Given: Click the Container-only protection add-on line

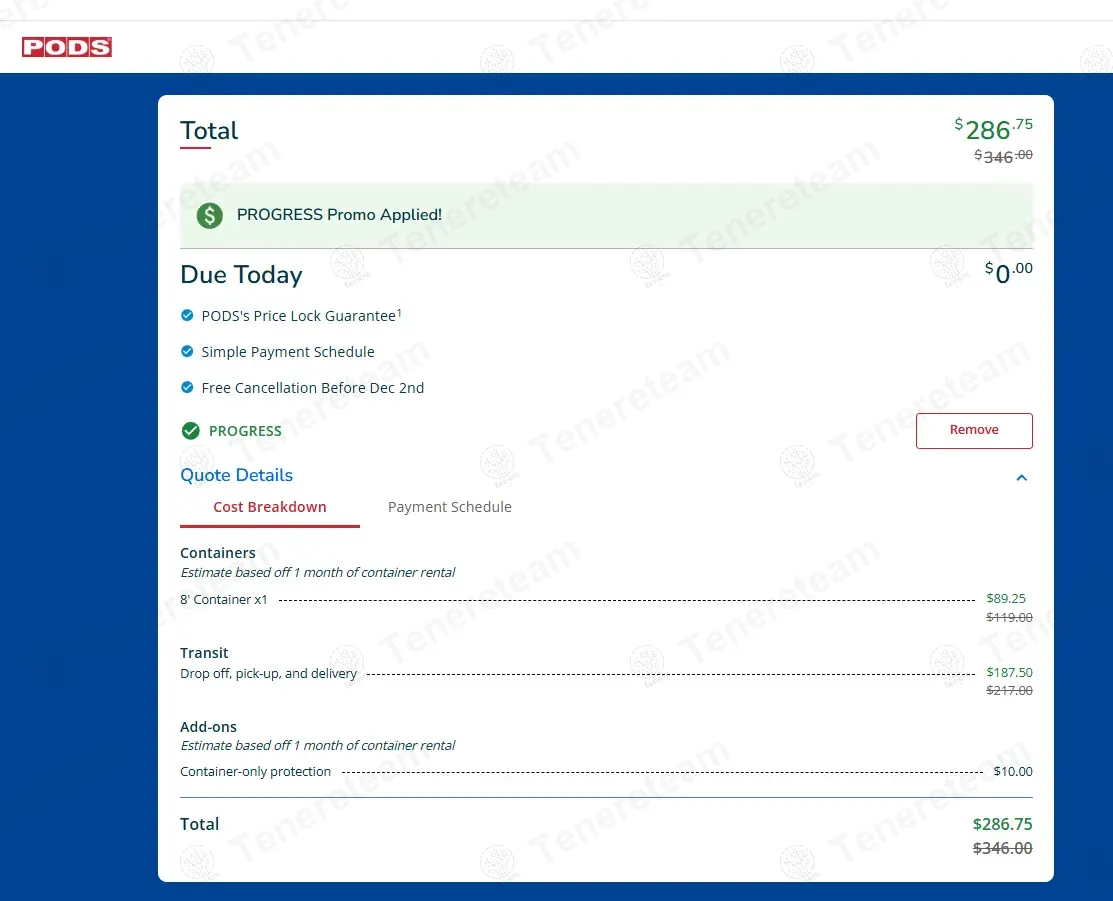Looking at the screenshot, I should (255, 772).
